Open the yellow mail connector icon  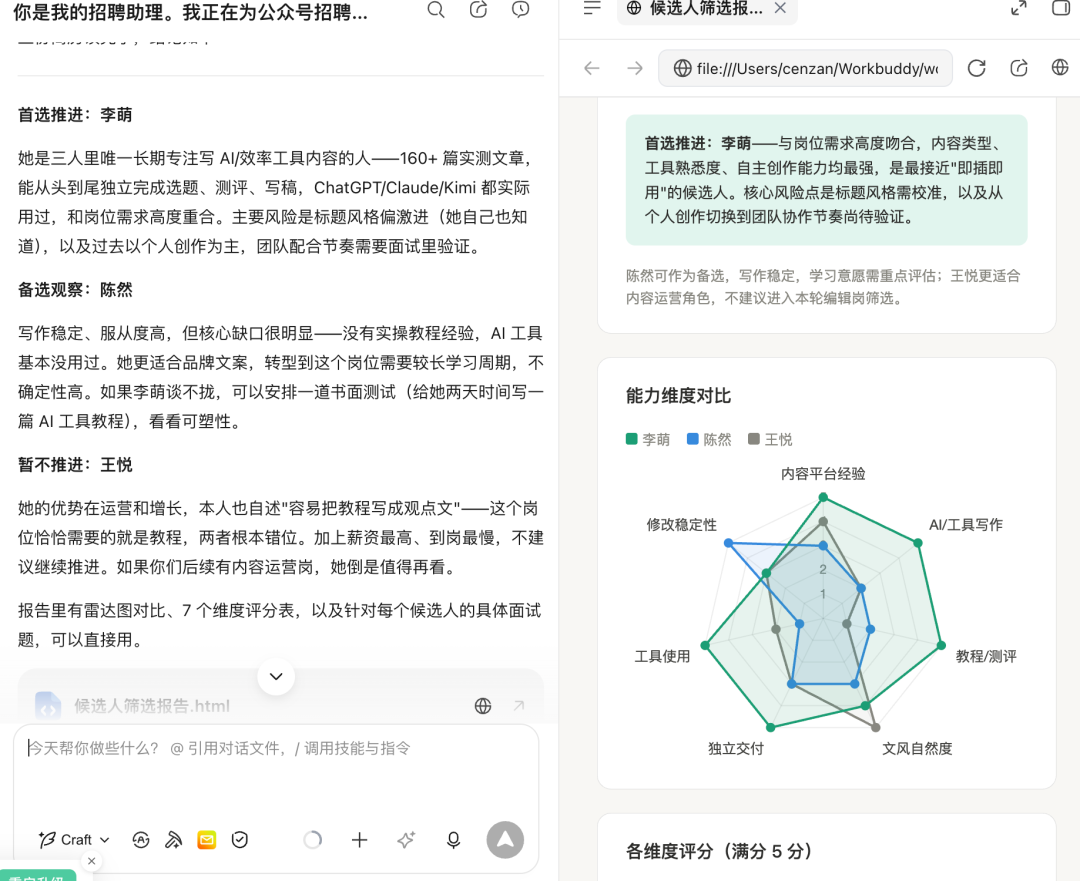207,840
